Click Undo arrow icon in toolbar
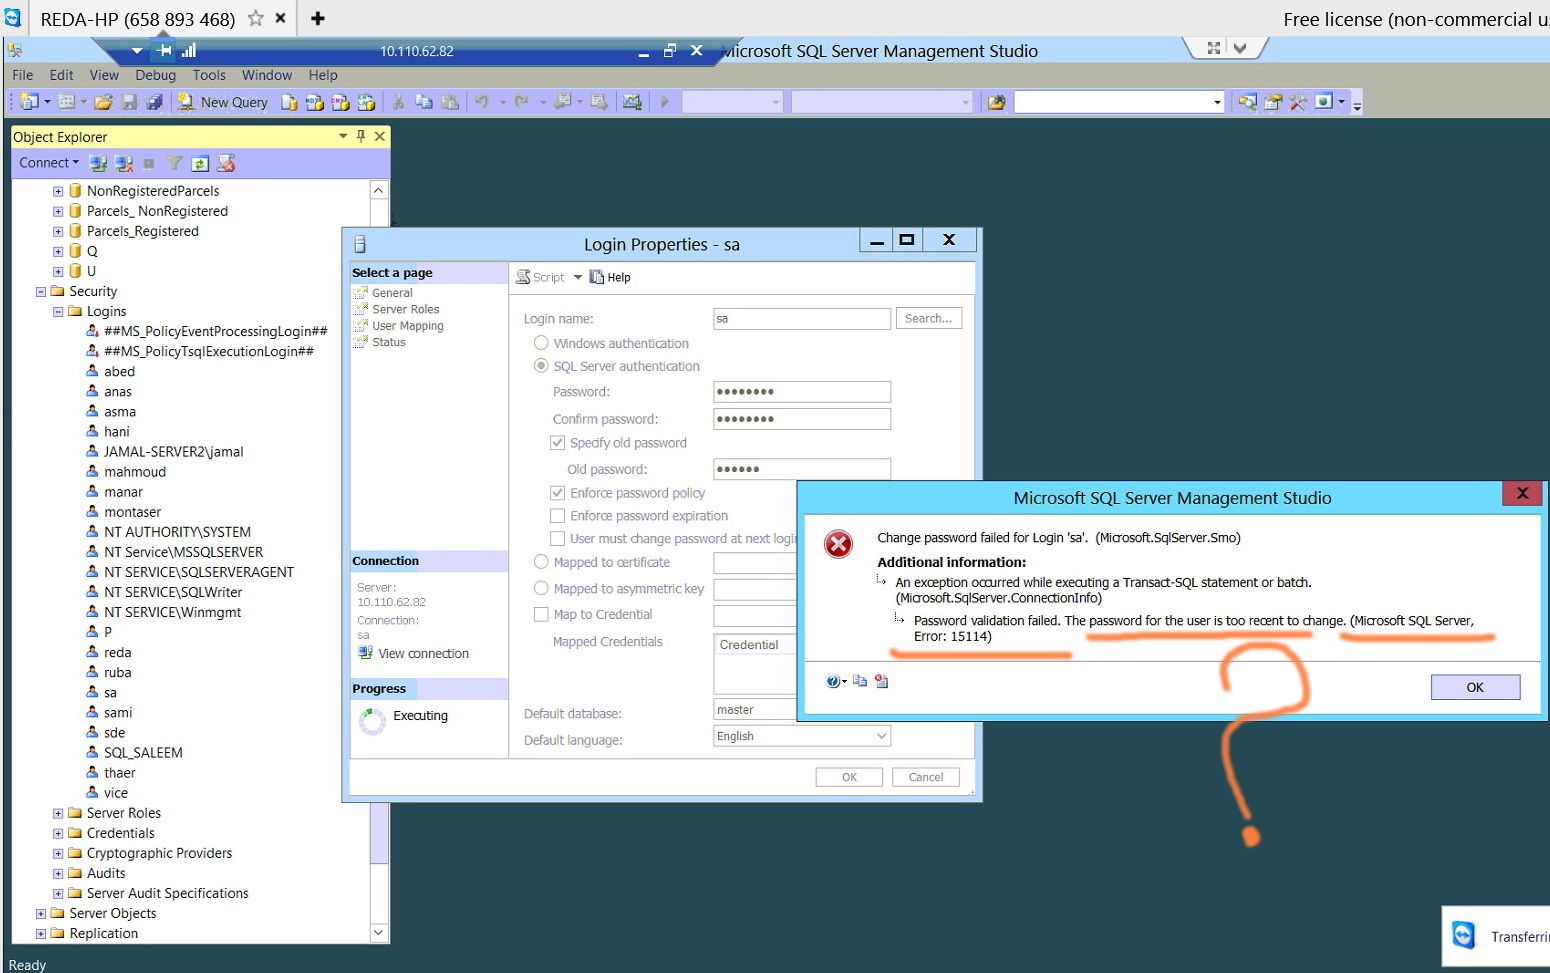 click(x=482, y=102)
